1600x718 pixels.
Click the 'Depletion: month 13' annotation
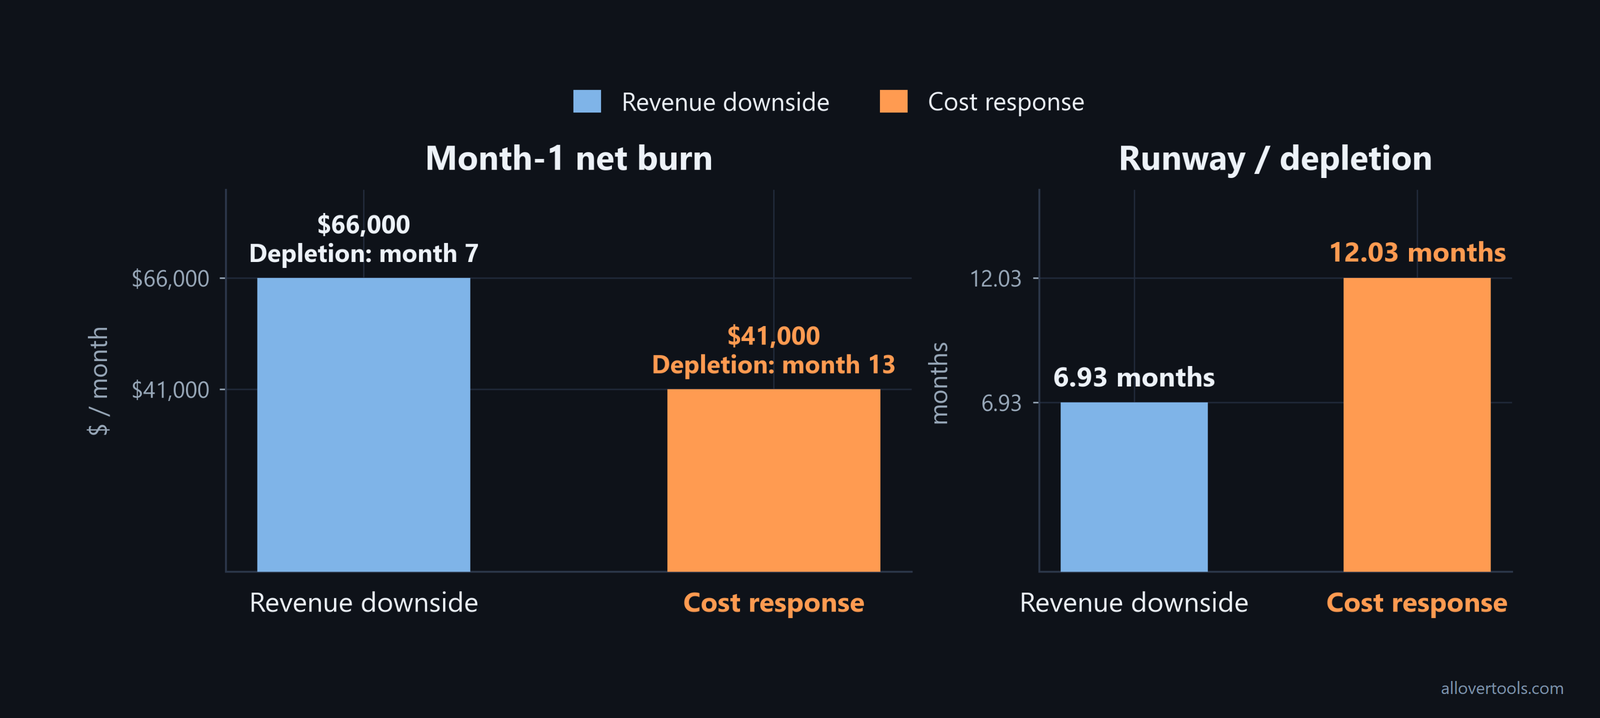tap(774, 365)
